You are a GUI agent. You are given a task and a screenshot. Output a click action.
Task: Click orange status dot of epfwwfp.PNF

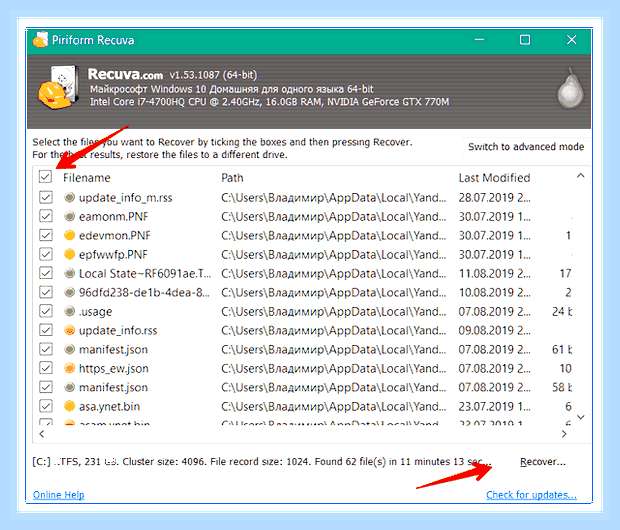click(70, 254)
